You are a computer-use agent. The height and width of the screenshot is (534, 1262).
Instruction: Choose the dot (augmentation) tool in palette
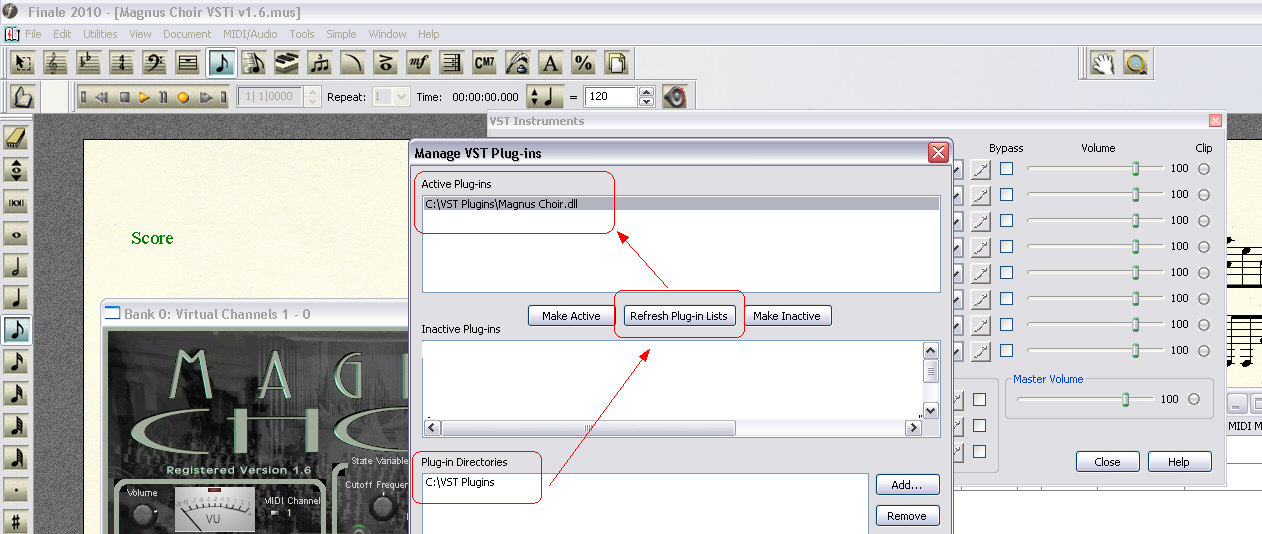(x=16, y=490)
